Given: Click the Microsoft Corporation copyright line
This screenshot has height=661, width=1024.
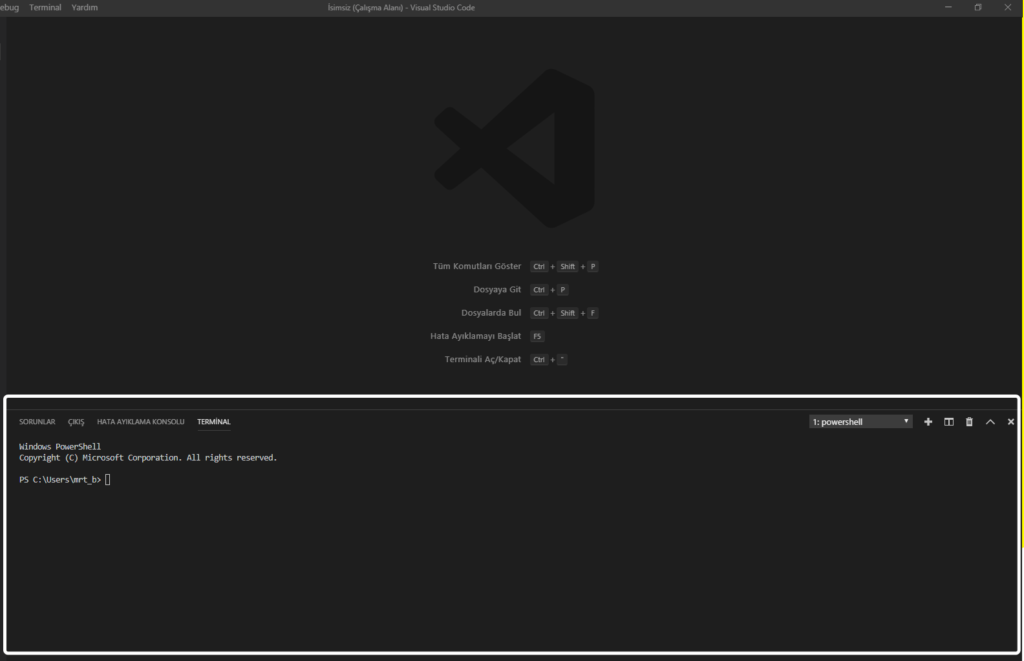Looking at the screenshot, I should coord(148,458).
